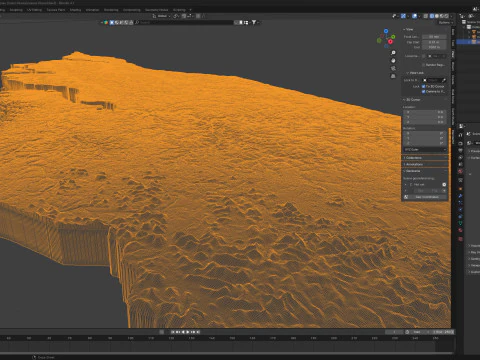The width and height of the screenshot is (480, 360).
Task: Open Render properties tab icon
Action: 460,143
